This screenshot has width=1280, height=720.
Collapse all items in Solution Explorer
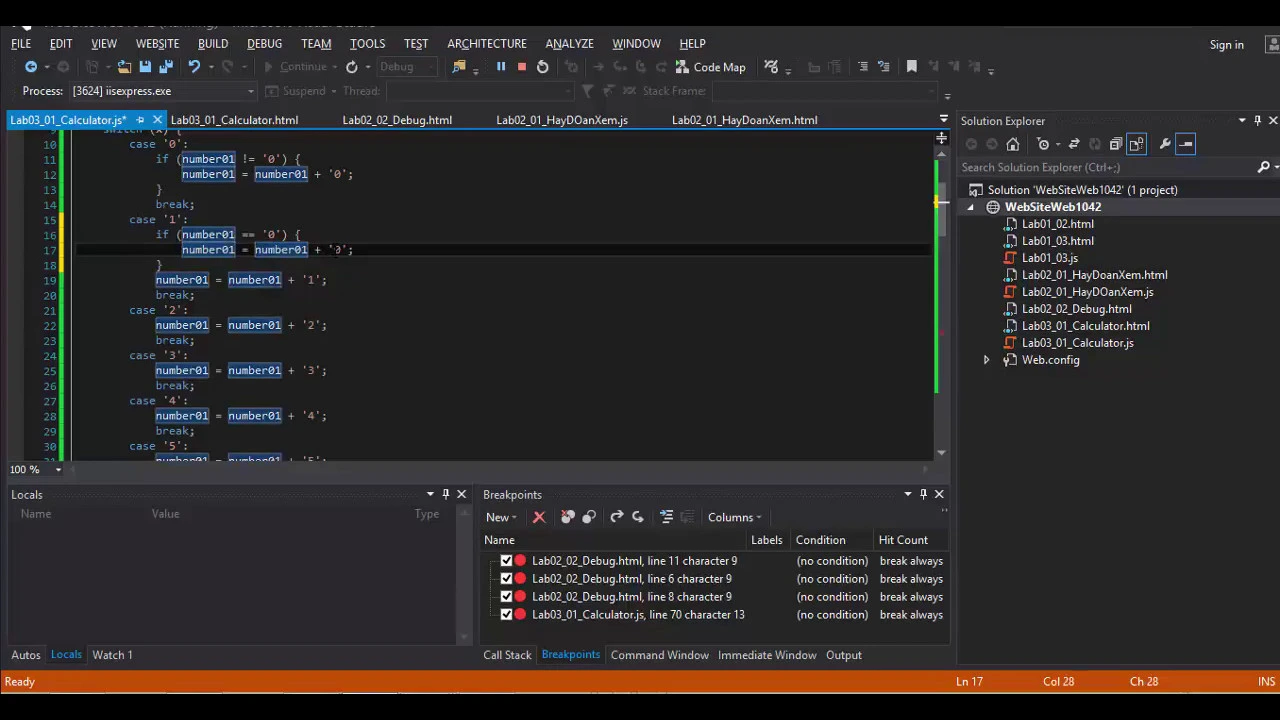point(1116,144)
